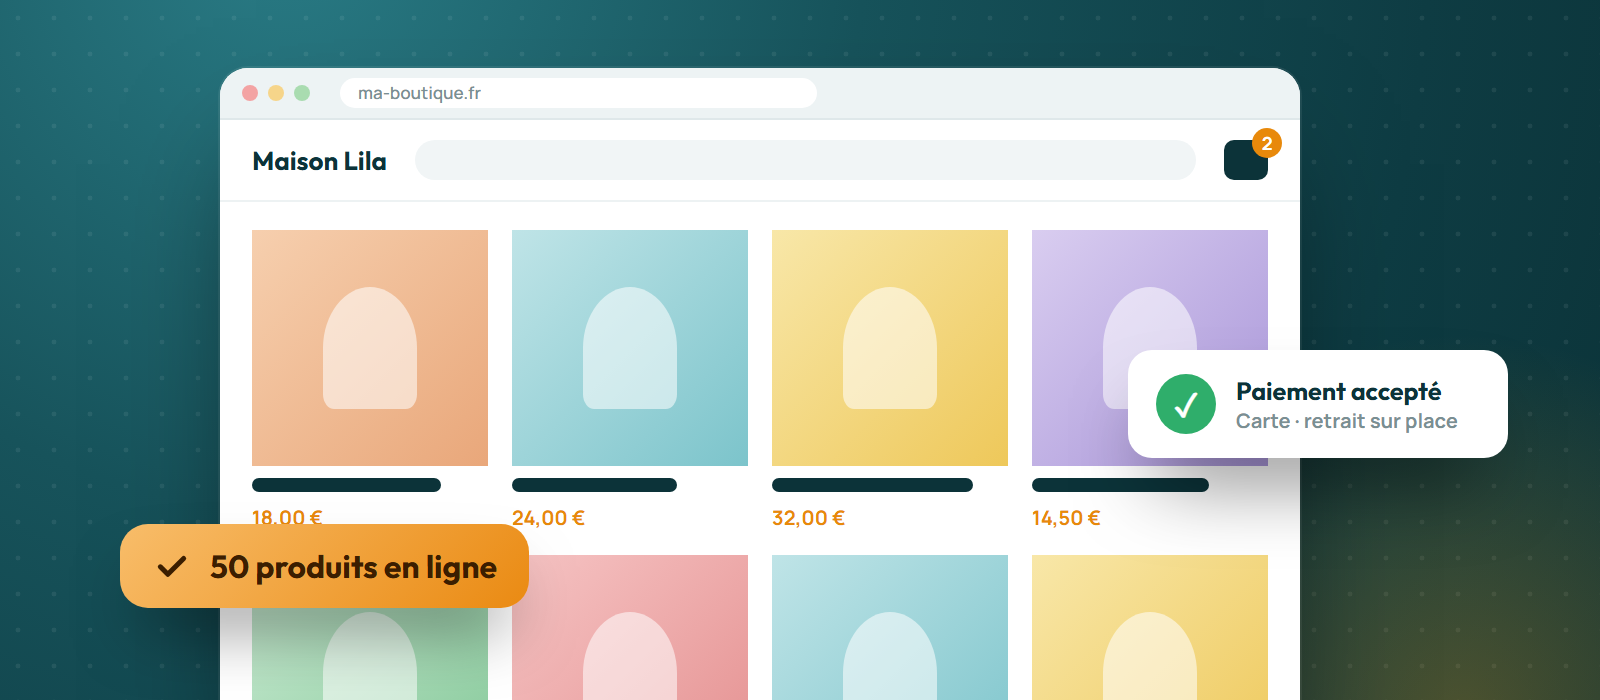Open the green product in second row
This screenshot has height=700, width=1600.
[x=370, y=654]
